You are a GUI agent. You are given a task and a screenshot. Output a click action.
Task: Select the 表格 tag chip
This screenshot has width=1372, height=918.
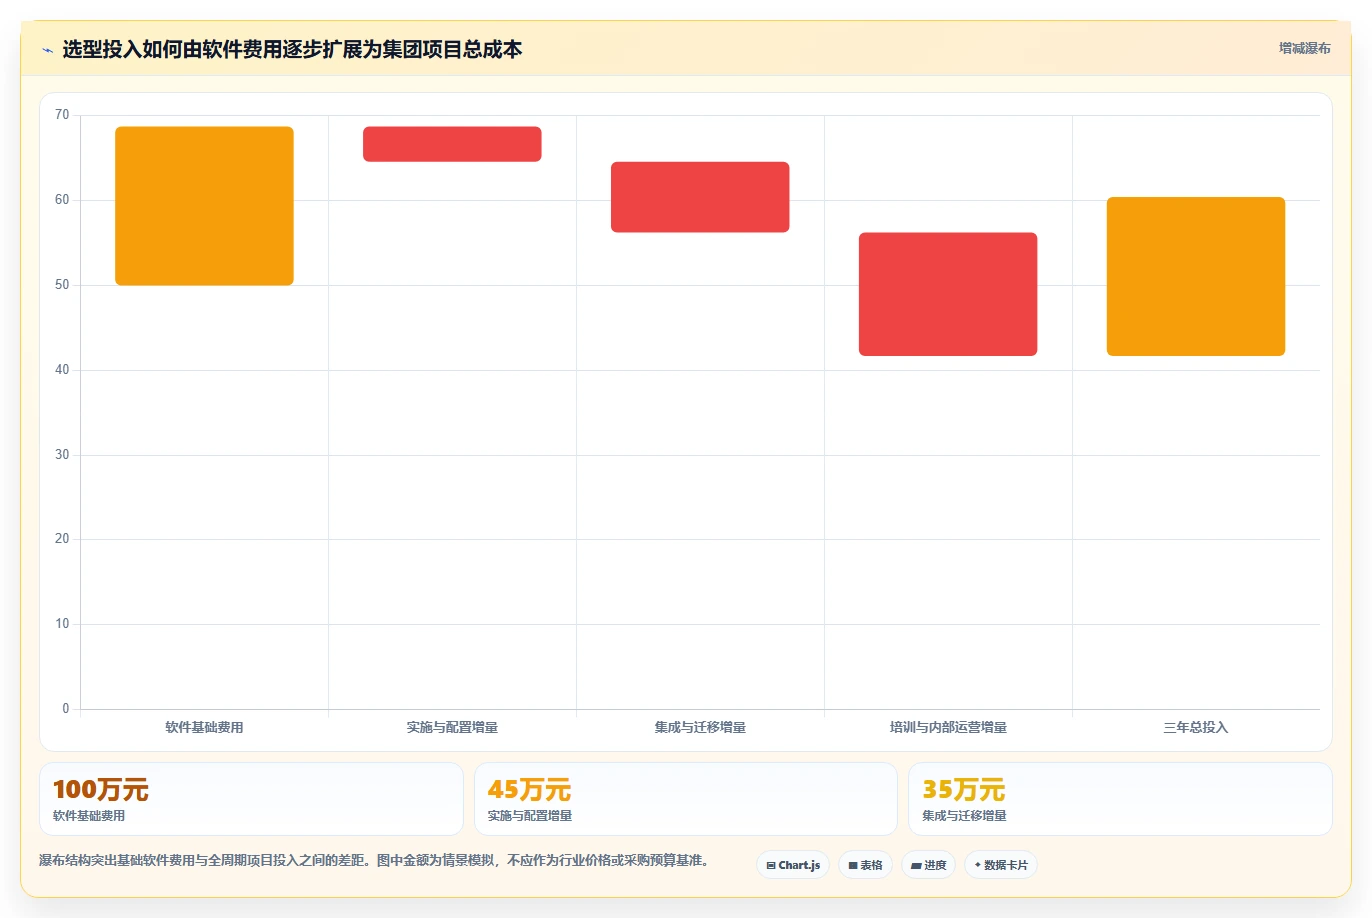pos(865,865)
